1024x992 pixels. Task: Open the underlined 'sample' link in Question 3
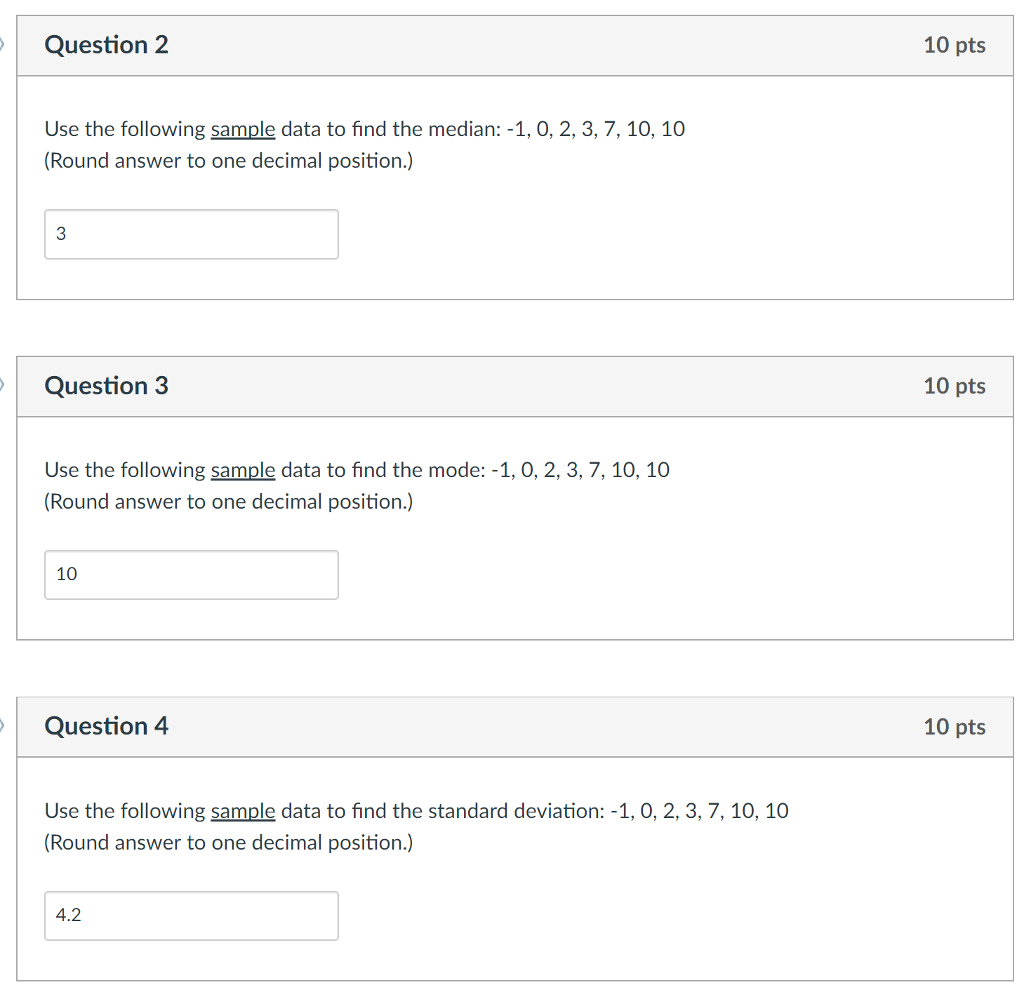[x=243, y=470]
